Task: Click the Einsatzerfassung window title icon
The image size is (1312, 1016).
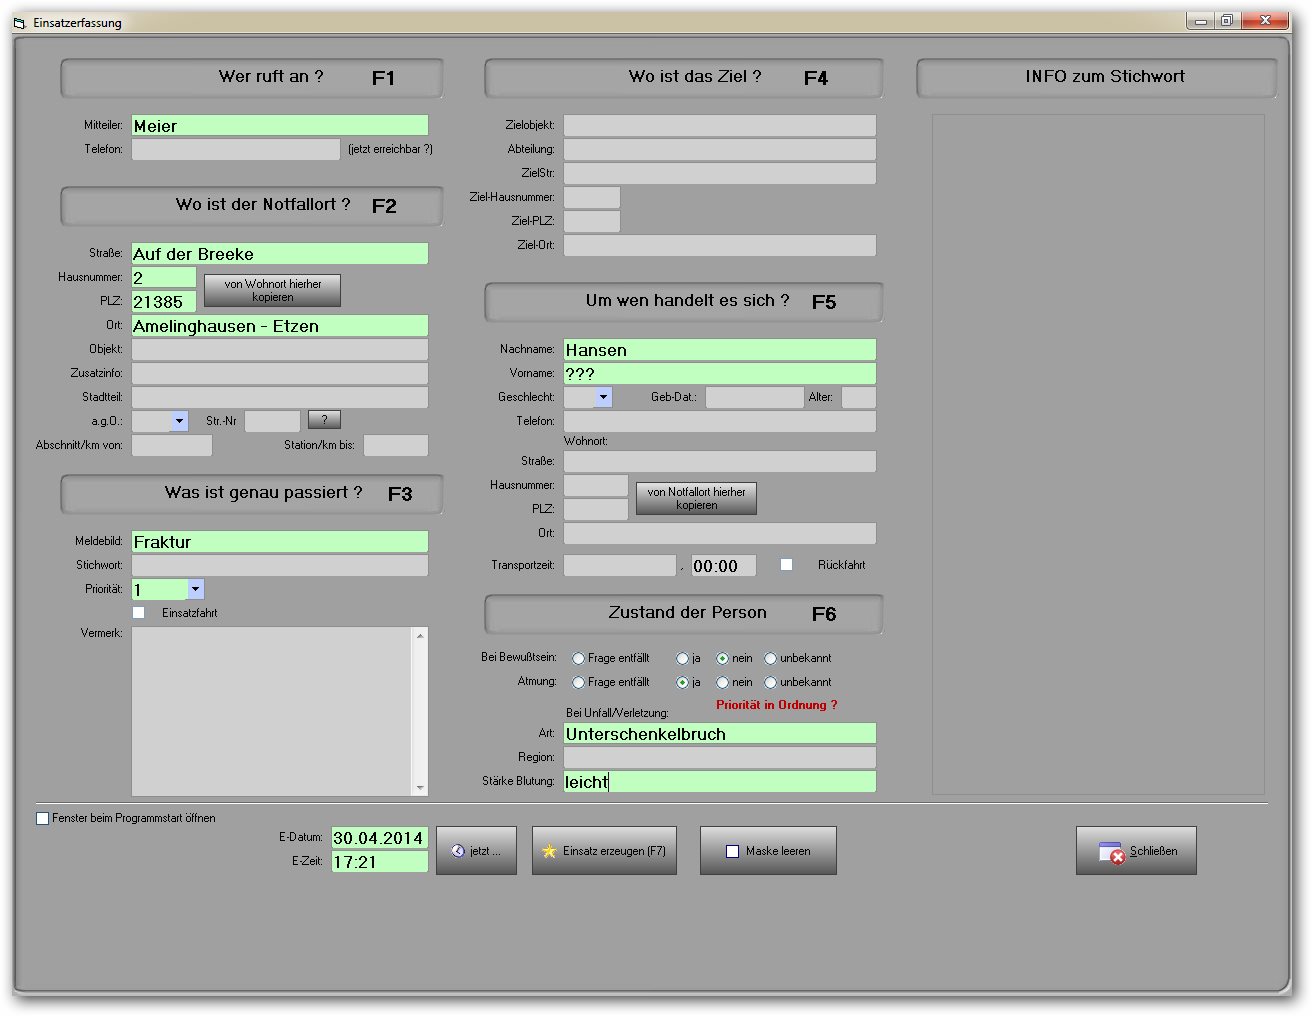Action: [x=19, y=23]
